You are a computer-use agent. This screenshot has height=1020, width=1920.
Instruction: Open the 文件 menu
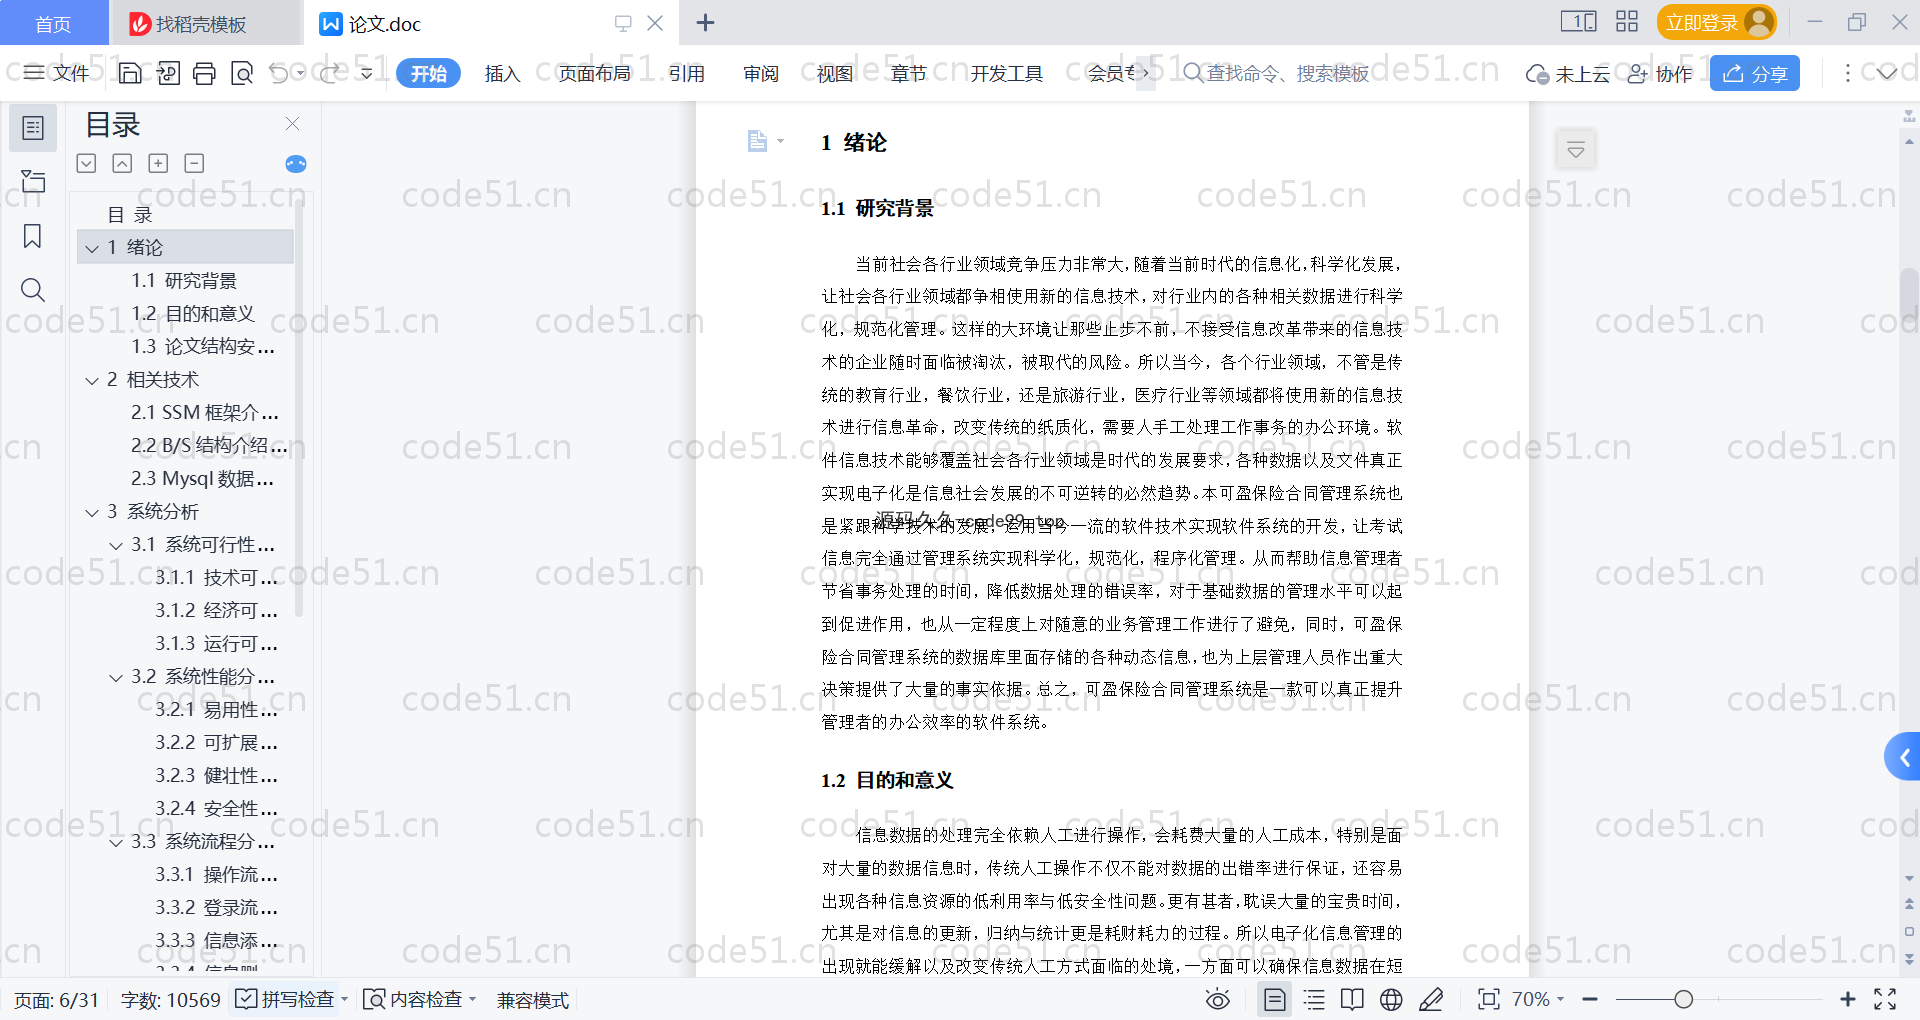coord(56,73)
